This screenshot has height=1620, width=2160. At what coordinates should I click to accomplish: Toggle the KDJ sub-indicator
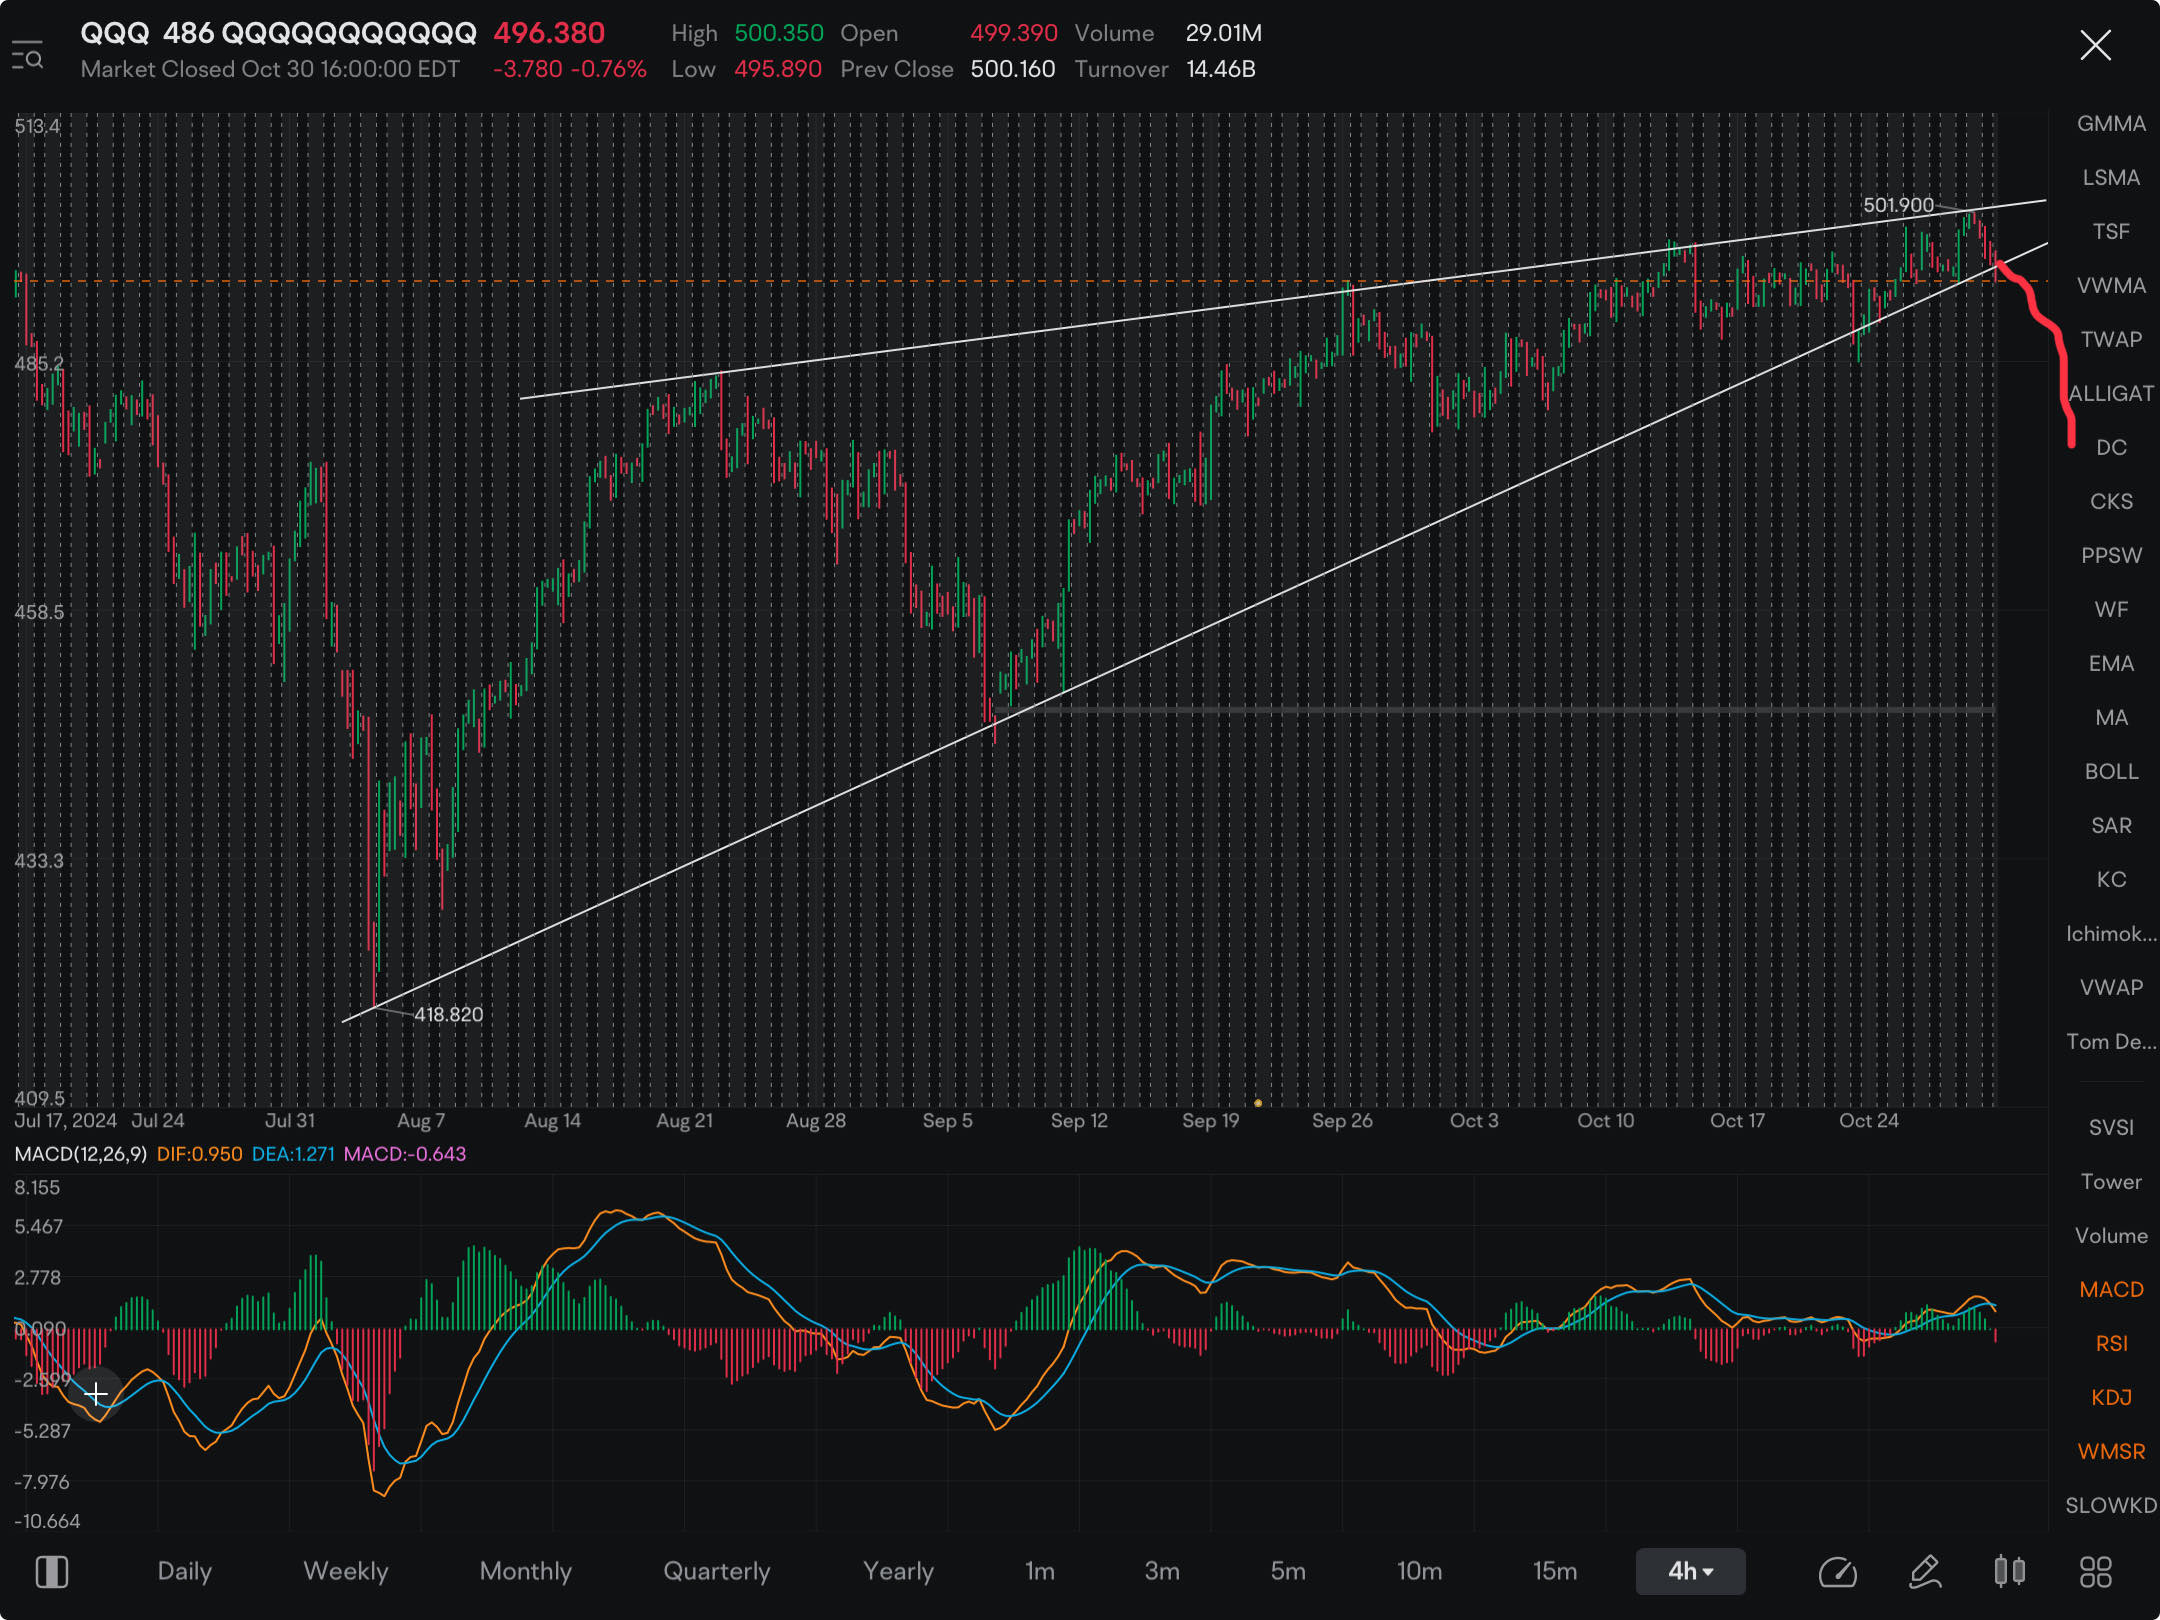point(2111,1398)
